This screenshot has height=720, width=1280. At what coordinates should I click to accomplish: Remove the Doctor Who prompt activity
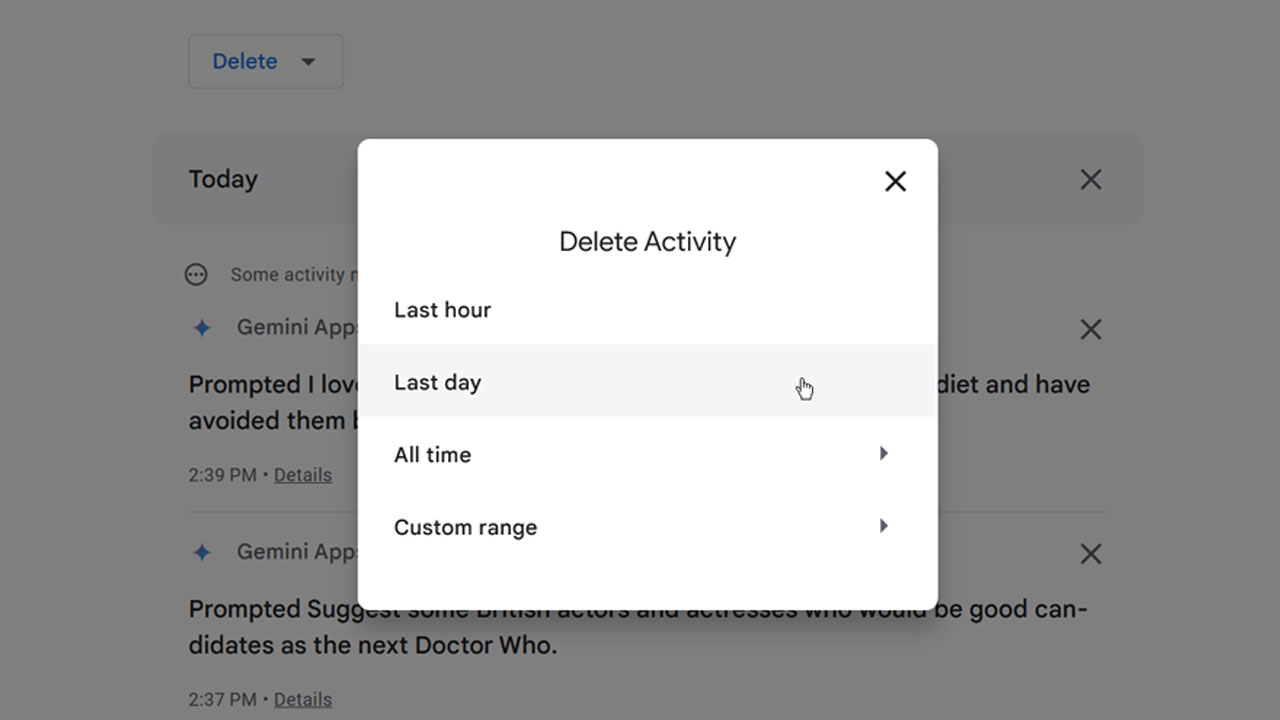(x=1091, y=553)
